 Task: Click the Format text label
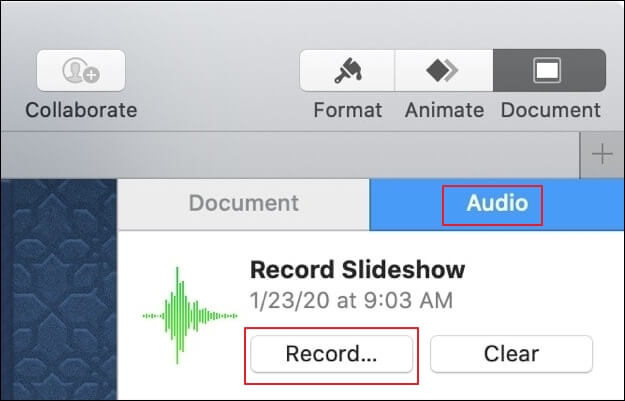348,110
